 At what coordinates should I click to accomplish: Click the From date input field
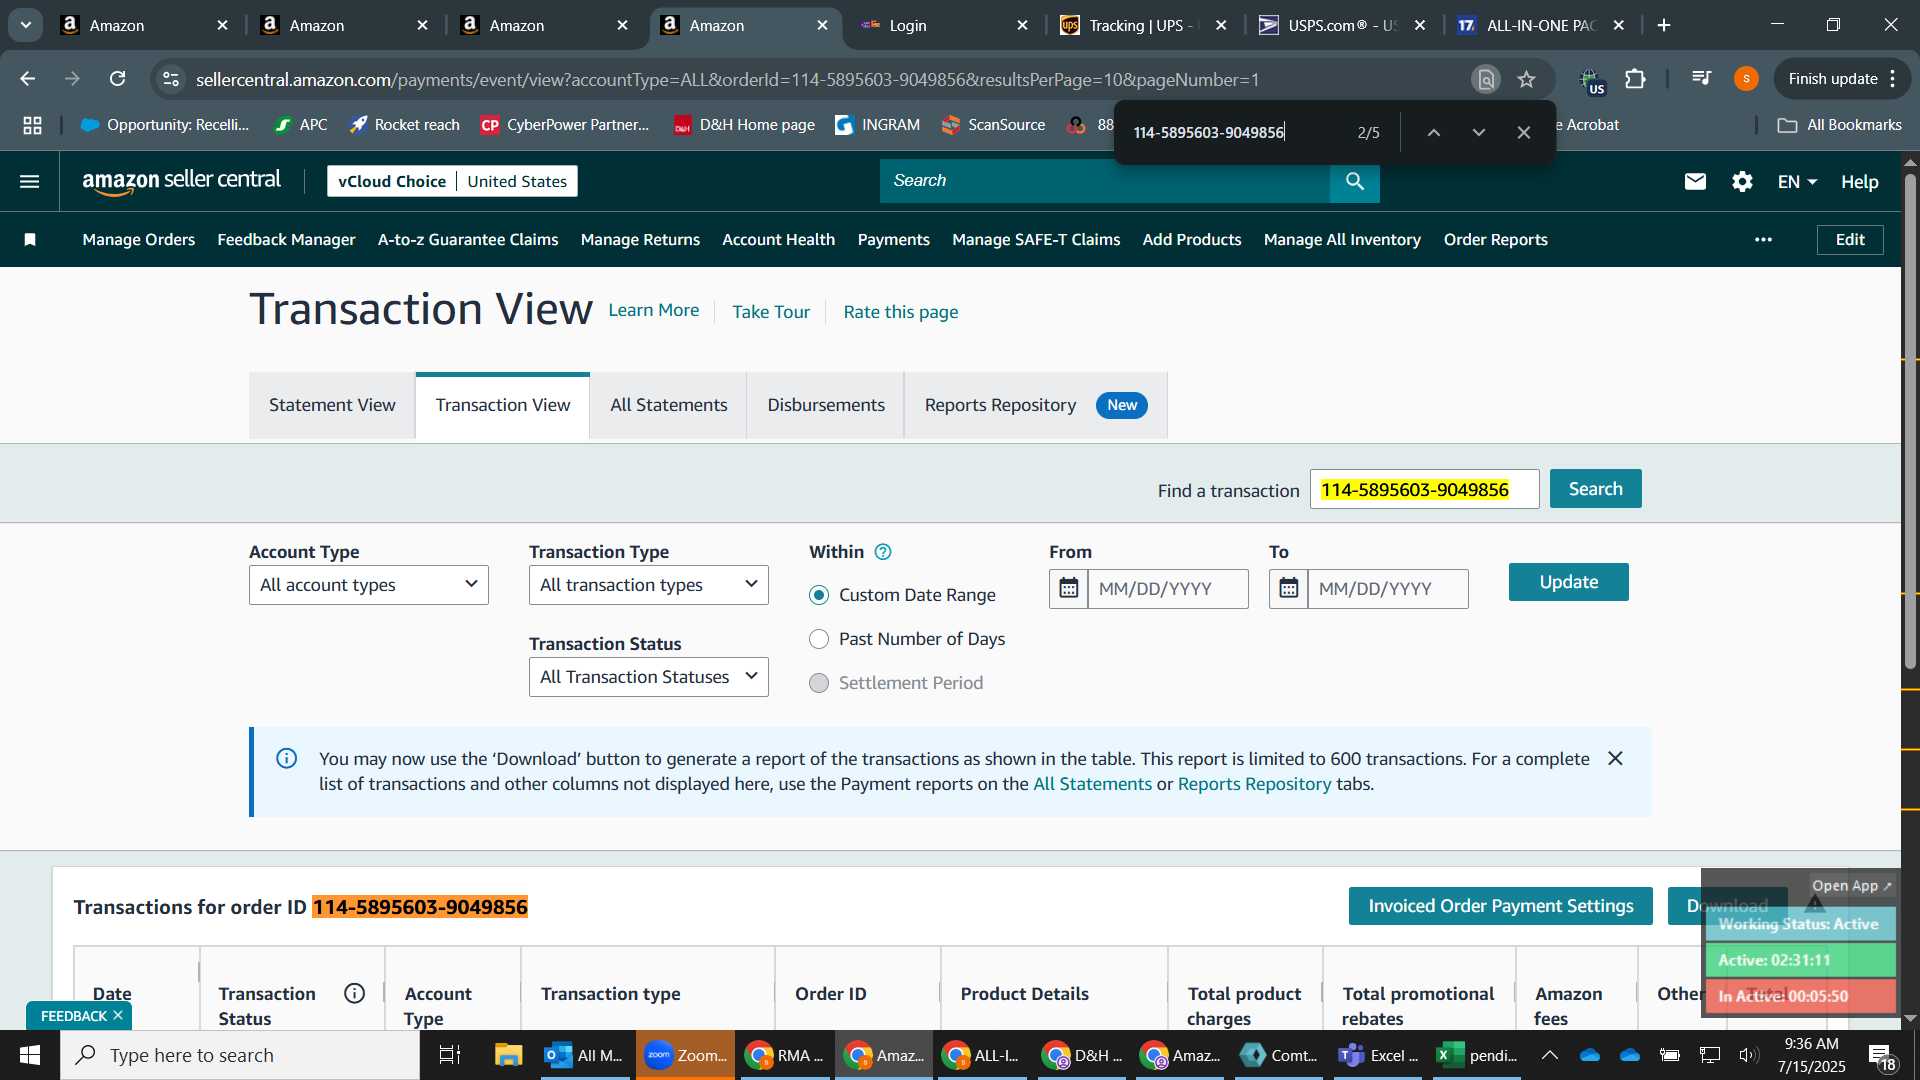click(1167, 589)
